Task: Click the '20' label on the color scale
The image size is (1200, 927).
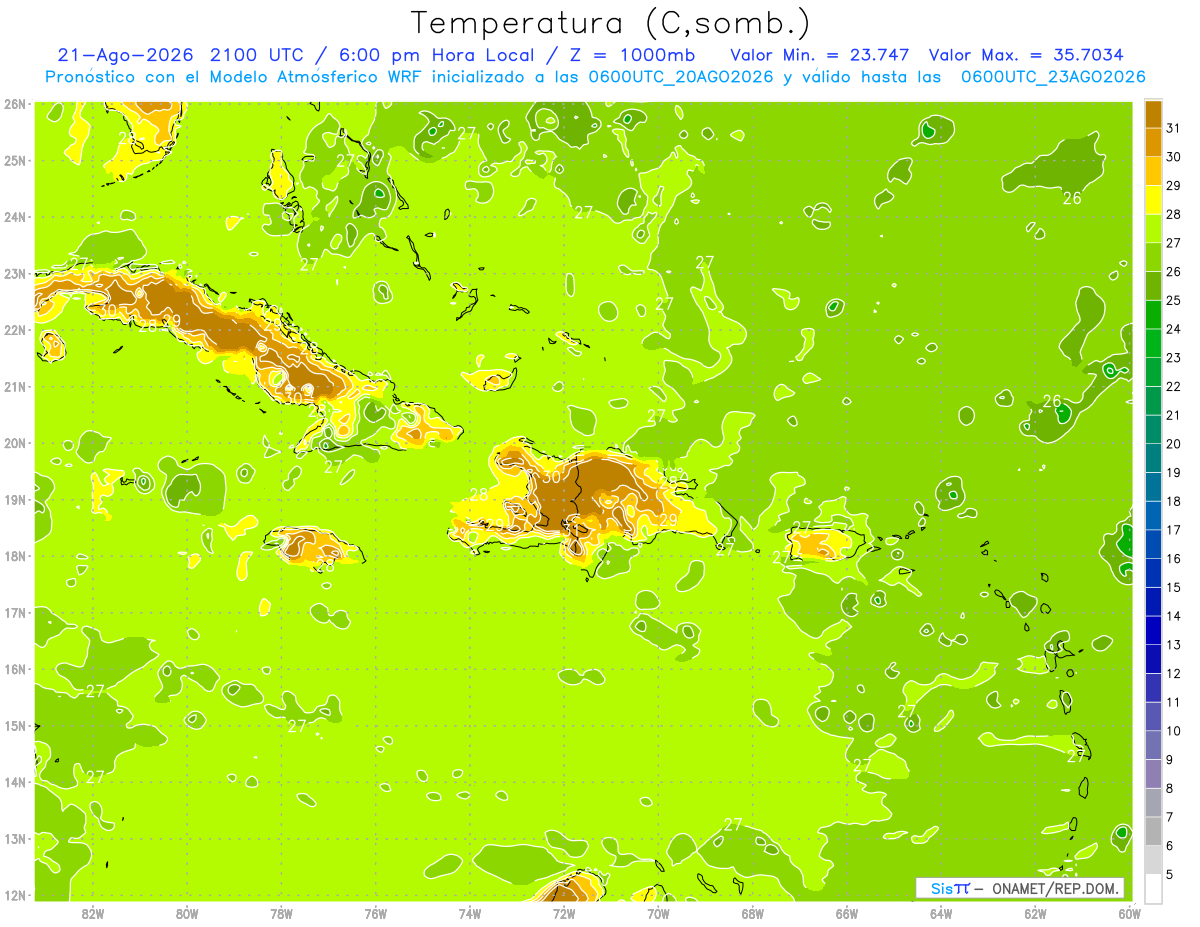Action: click(x=1174, y=444)
